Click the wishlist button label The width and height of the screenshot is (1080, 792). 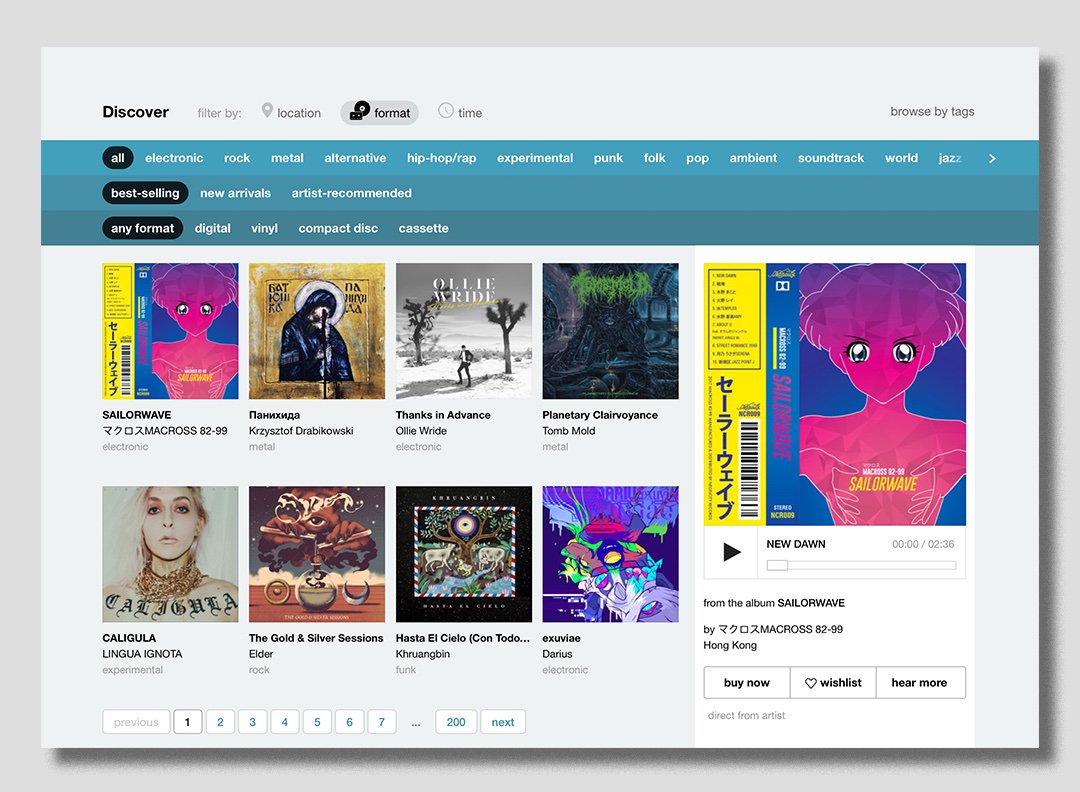(x=840, y=682)
